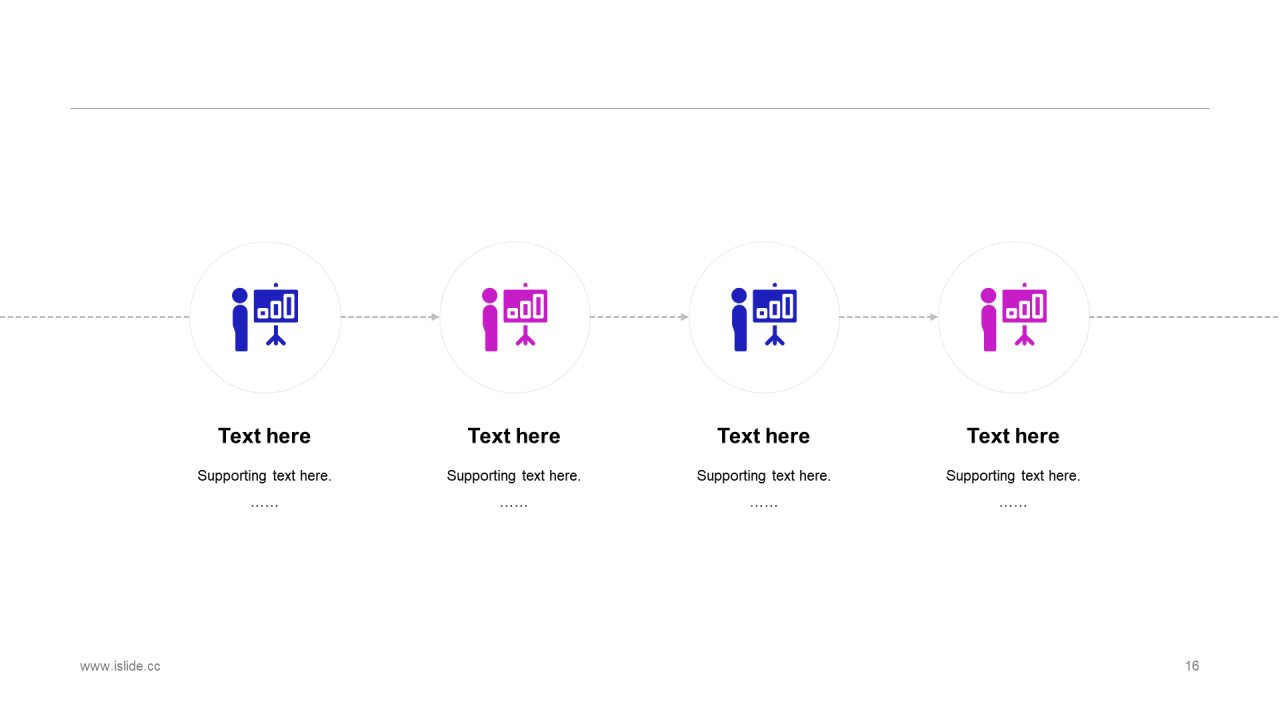The width and height of the screenshot is (1280, 720).
Task: Select the third blue presenter icon
Action: pos(764,317)
